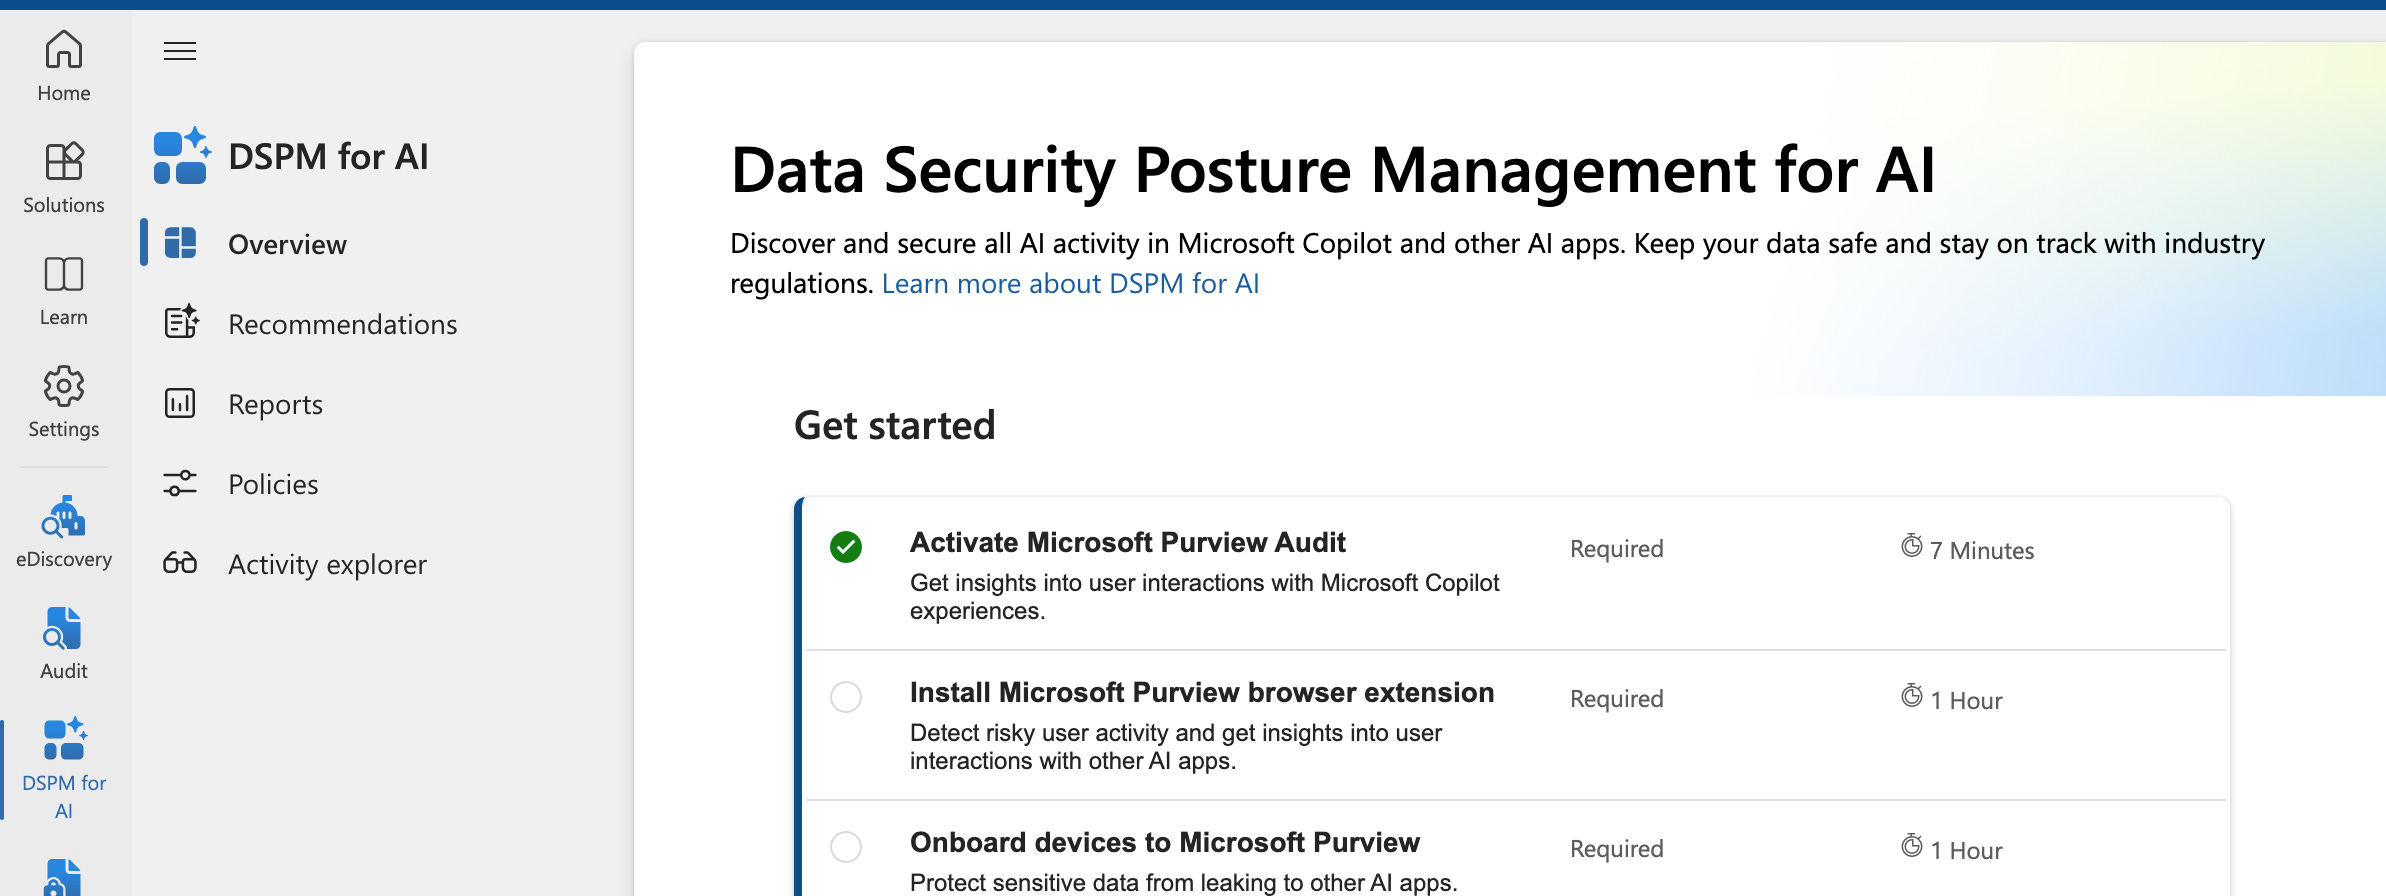
Task: Select the DSPM for AI rail icon
Action: click(x=65, y=740)
